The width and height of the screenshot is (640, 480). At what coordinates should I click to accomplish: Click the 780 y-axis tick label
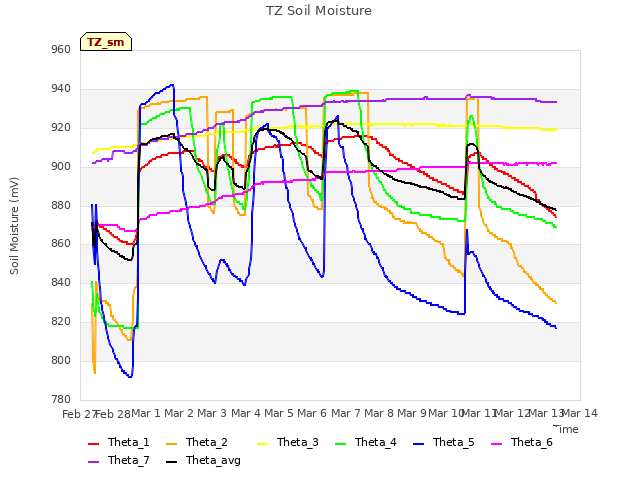click(61, 399)
